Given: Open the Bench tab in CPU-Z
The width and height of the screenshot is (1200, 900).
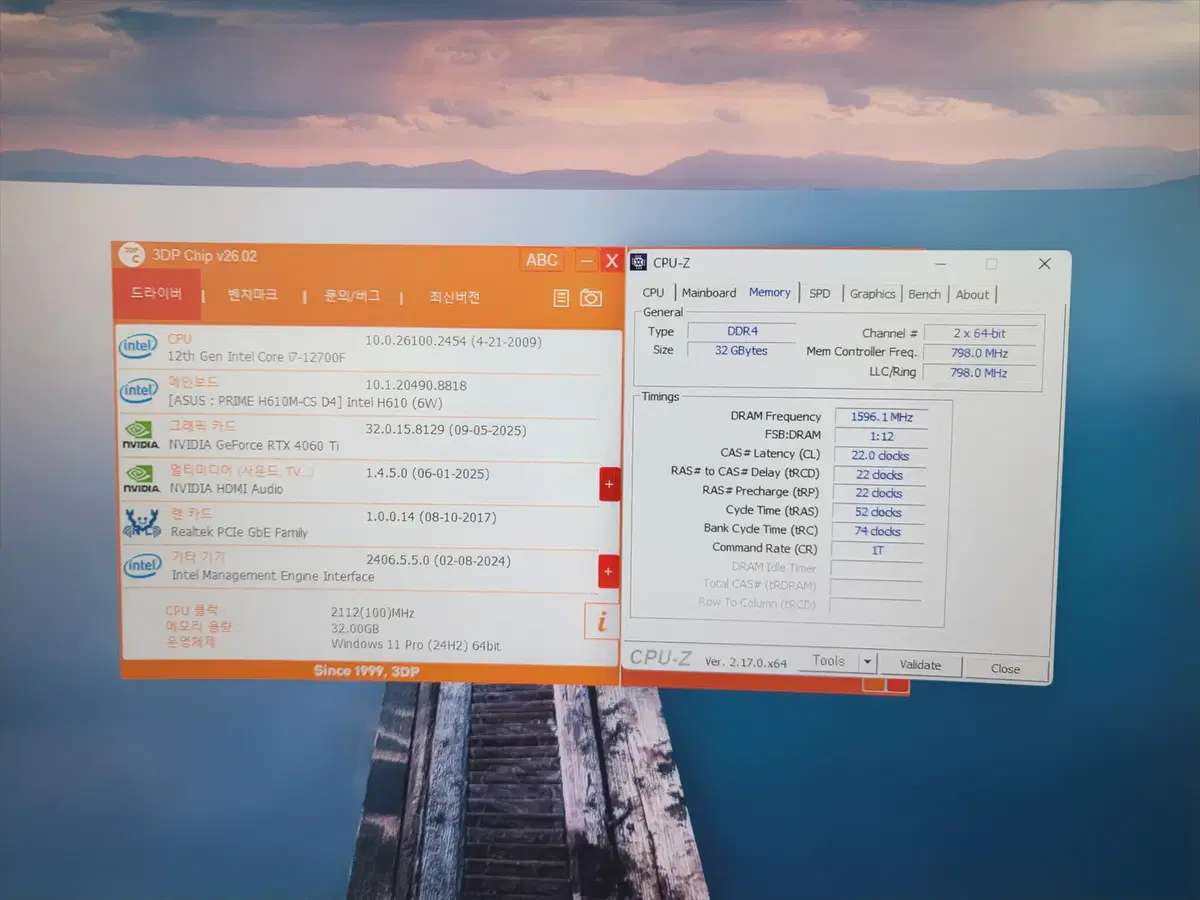Looking at the screenshot, I should pyautogui.click(x=925, y=294).
